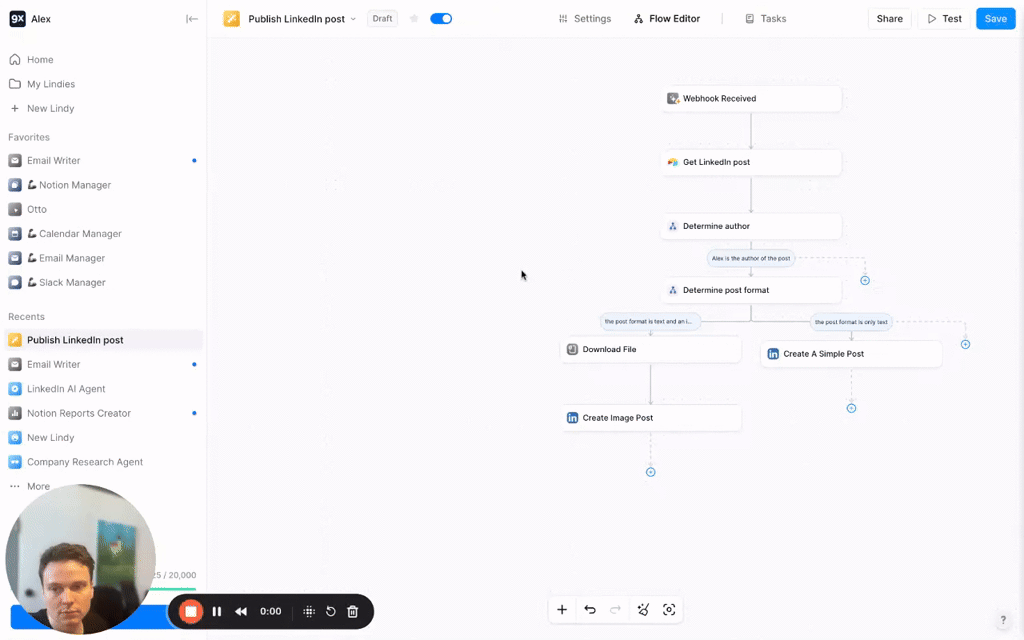Expand More in the Recents list
The height and width of the screenshot is (640, 1024).
pos(38,486)
